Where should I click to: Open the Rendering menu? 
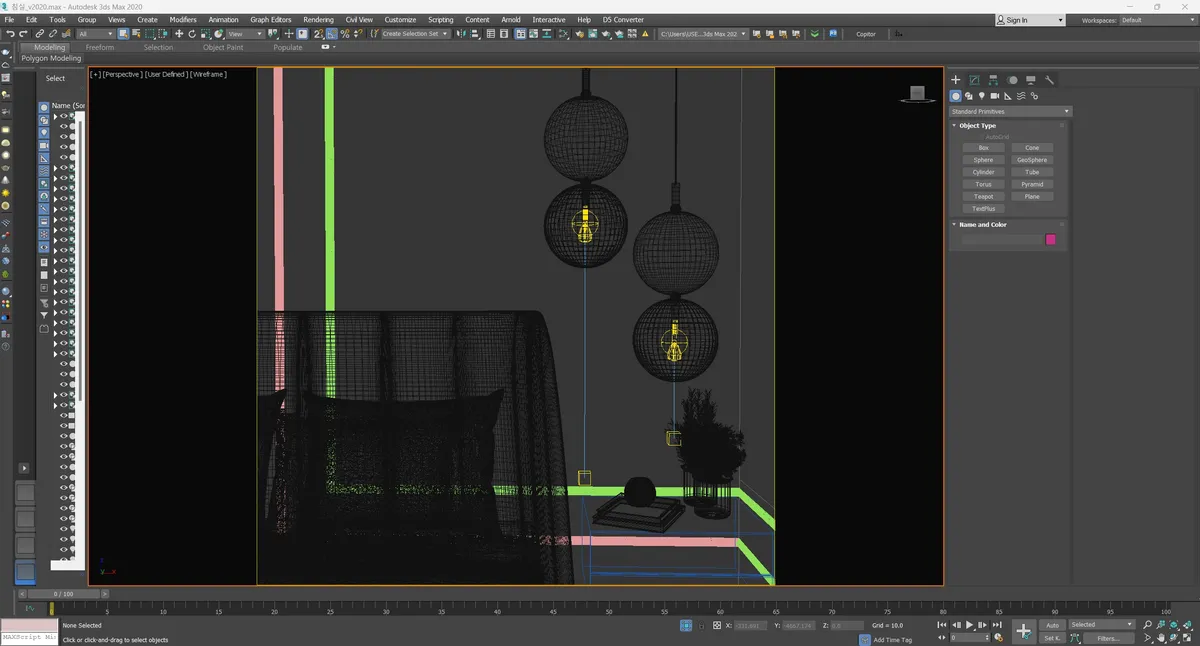[x=318, y=19]
